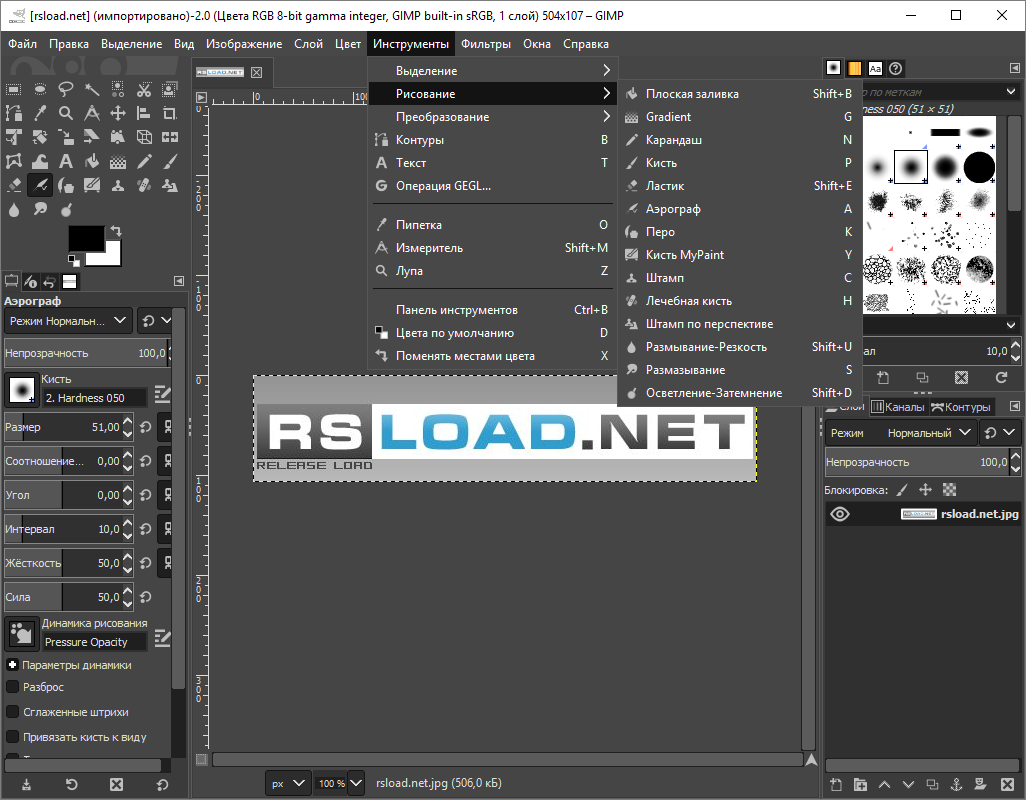Activate the Move tool in the toolbox
The width and height of the screenshot is (1026, 800).
tap(118, 113)
